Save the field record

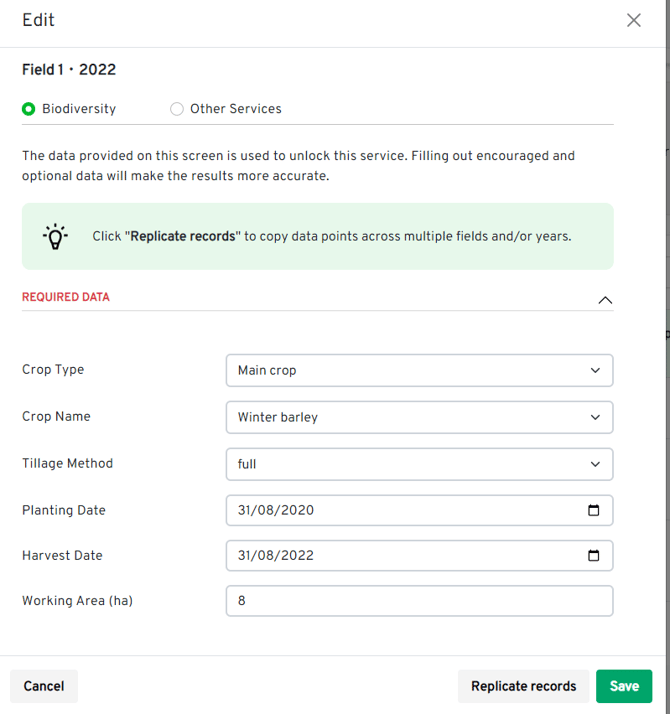click(624, 686)
